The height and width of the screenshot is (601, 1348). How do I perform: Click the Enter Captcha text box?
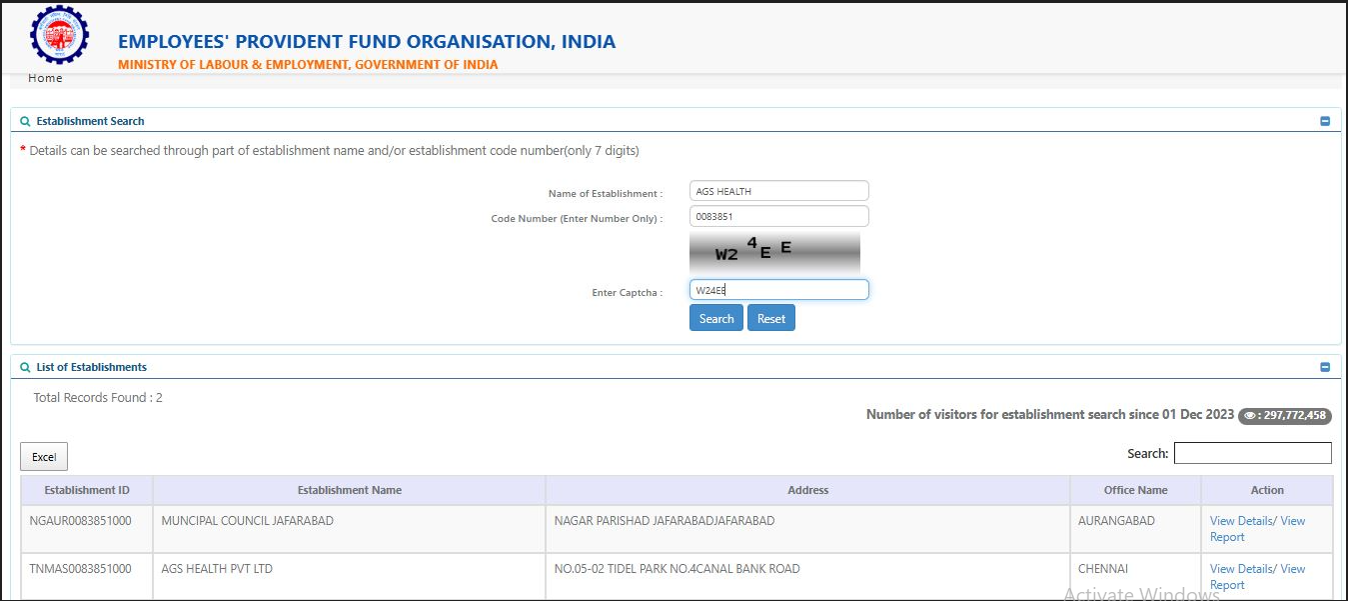coord(778,290)
